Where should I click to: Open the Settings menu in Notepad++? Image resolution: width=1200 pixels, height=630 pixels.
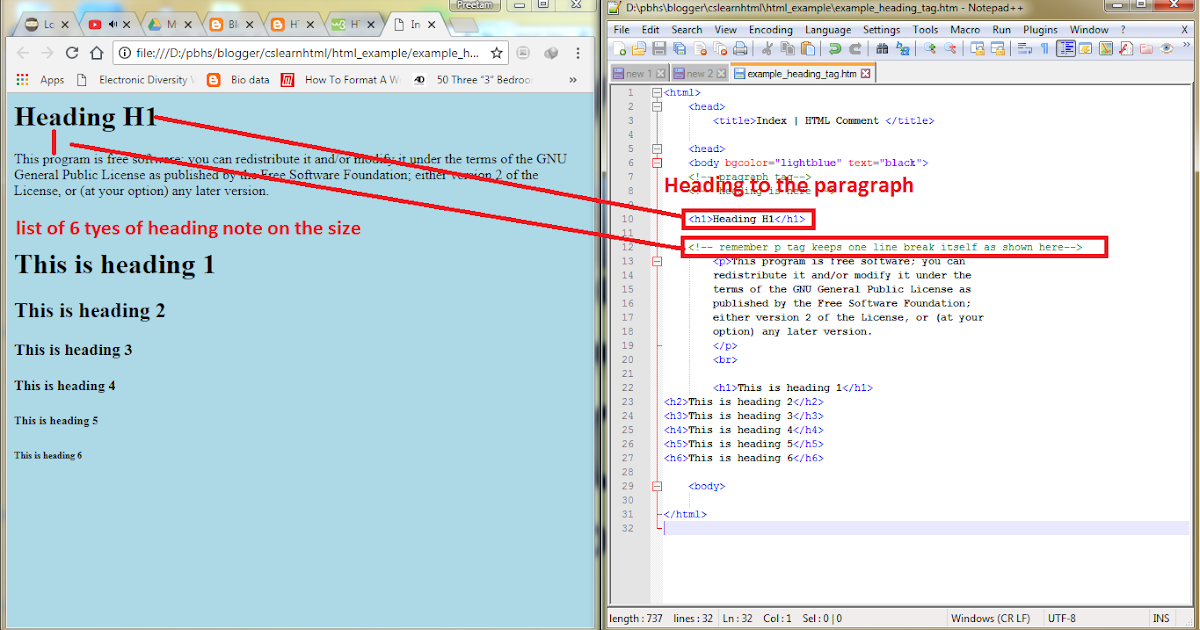(881, 30)
